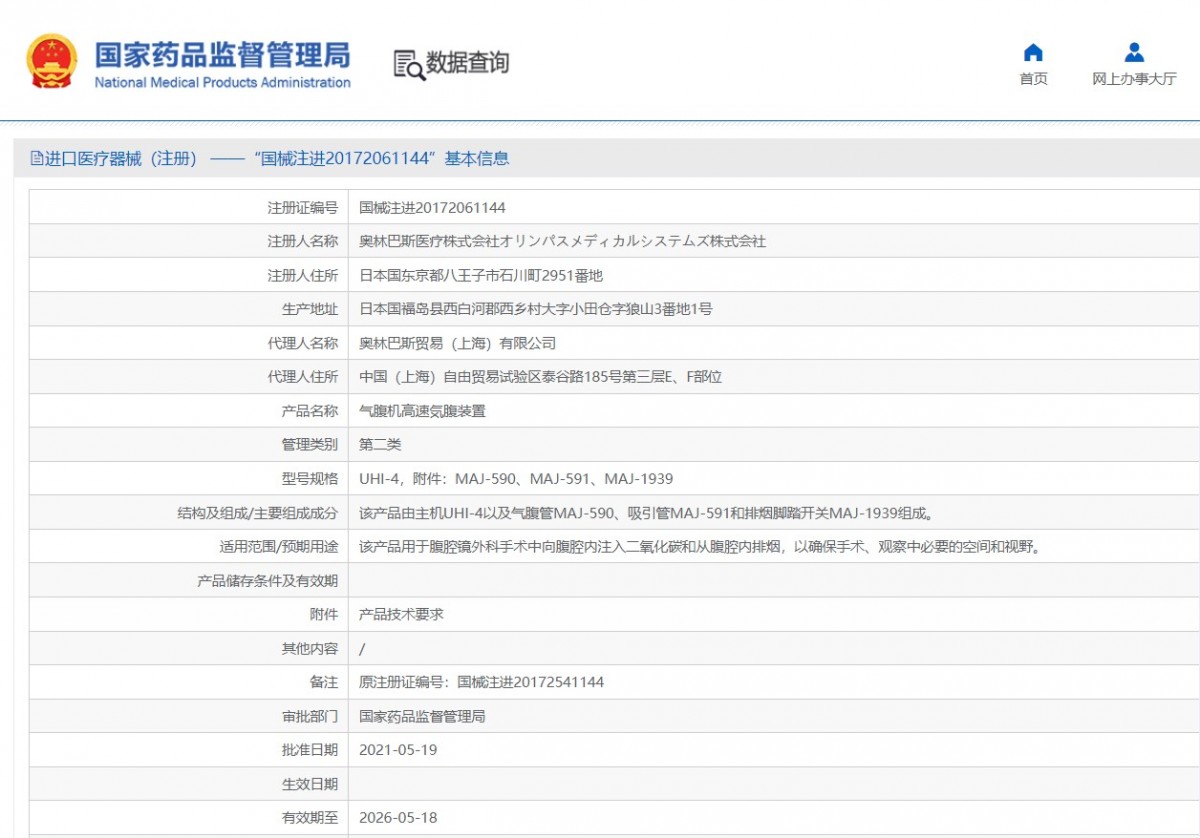Click the home house icon
Image resolution: width=1200 pixels, height=838 pixels.
click(x=1033, y=53)
